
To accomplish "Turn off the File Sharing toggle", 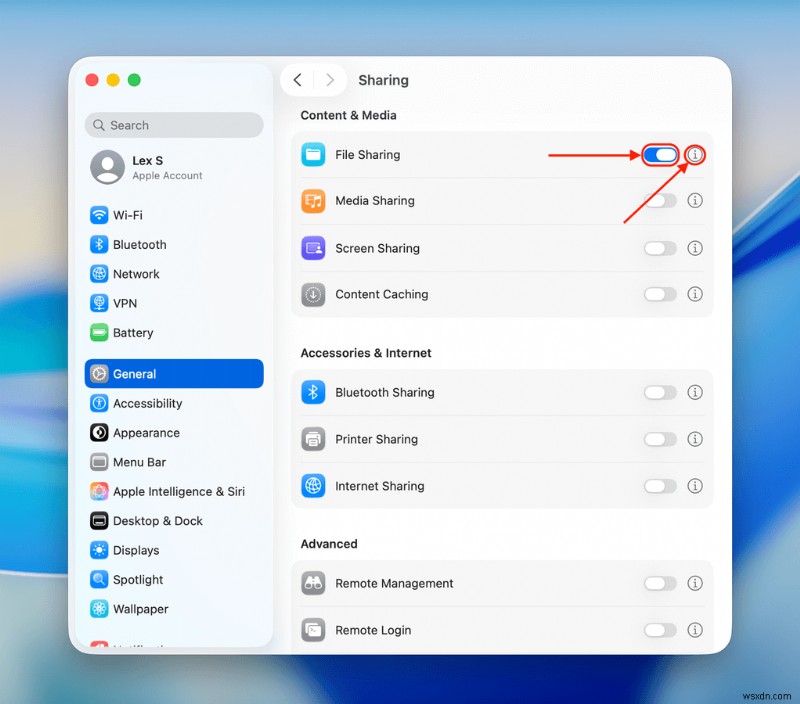I will [x=660, y=155].
